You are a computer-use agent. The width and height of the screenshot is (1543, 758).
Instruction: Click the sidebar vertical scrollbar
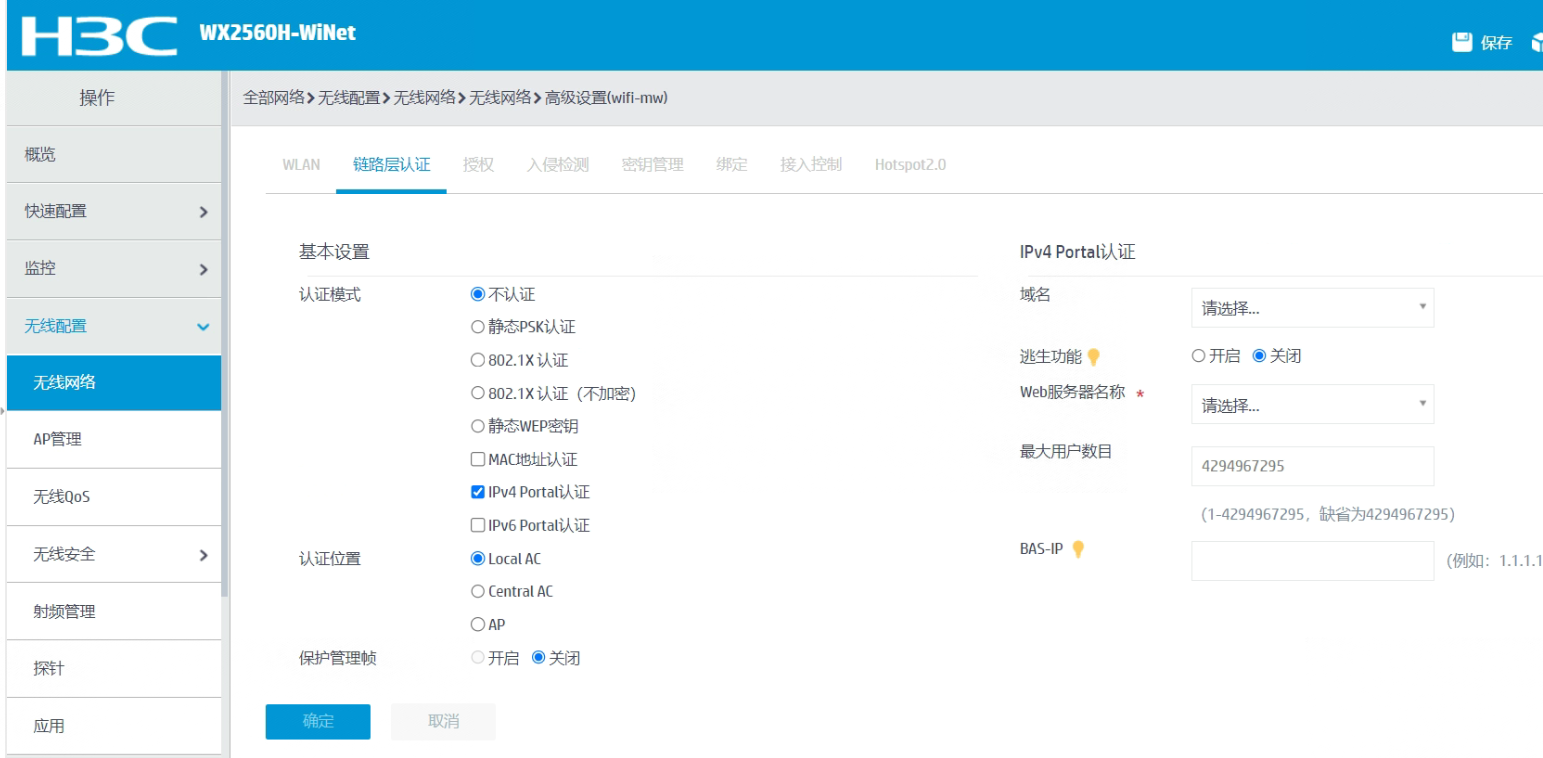(x=225, y=335)
